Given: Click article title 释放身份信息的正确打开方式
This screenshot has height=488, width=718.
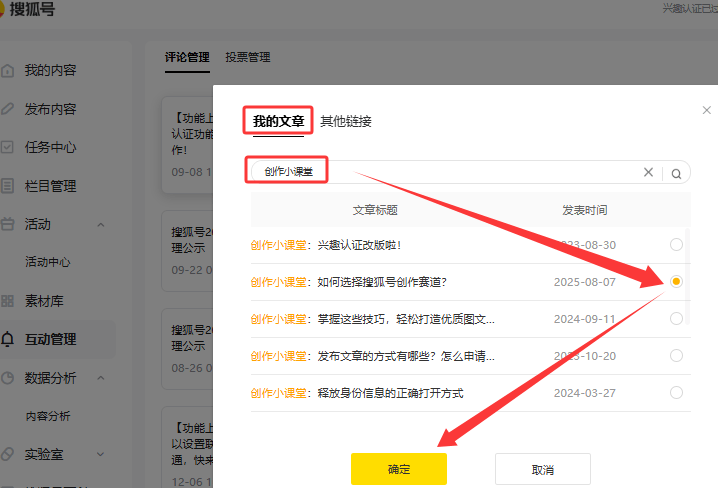Looking at the screenshot, I should [x=357, y=393].
